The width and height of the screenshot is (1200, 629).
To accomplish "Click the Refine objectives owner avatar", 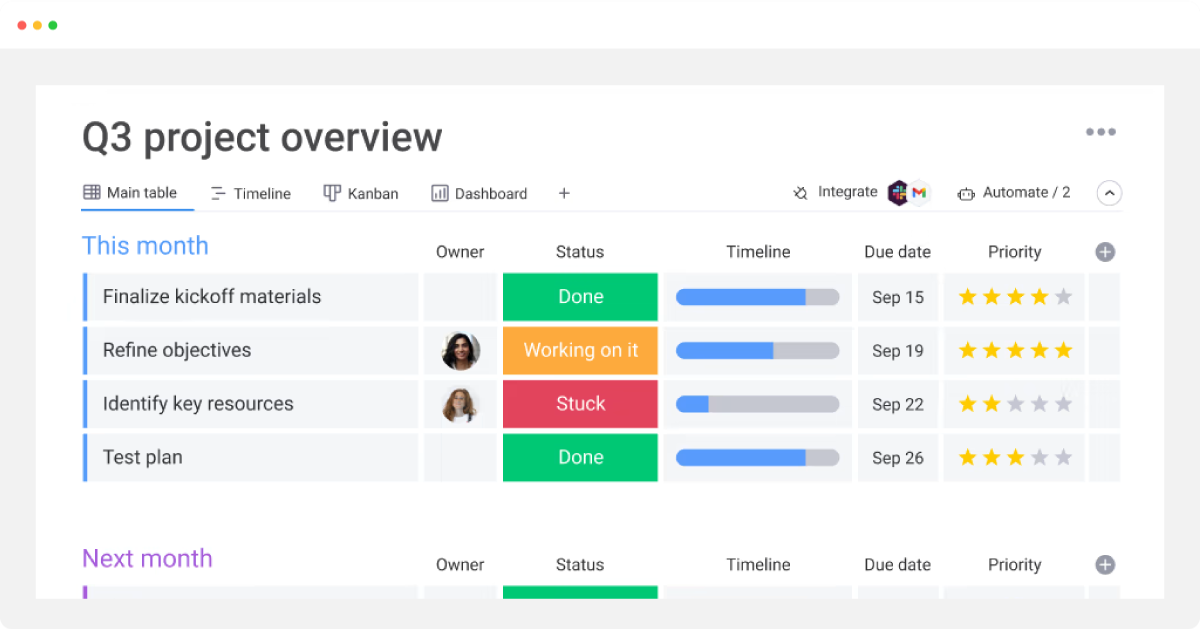I will [x=461, y=351].
